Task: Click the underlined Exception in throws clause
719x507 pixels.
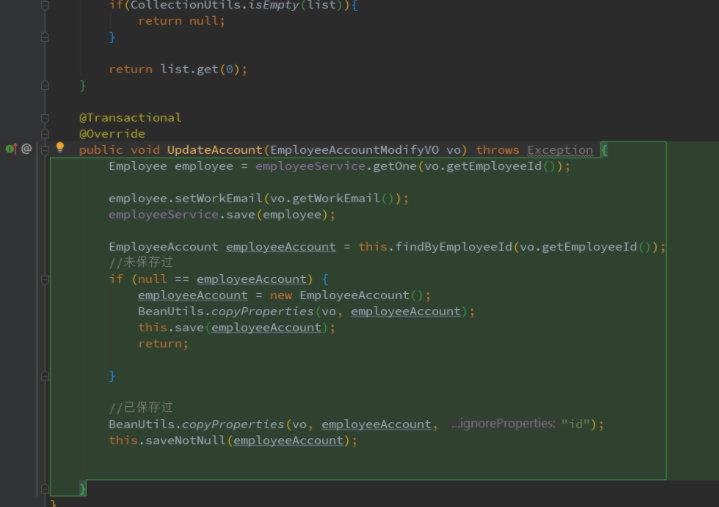Action: [560, 150]
